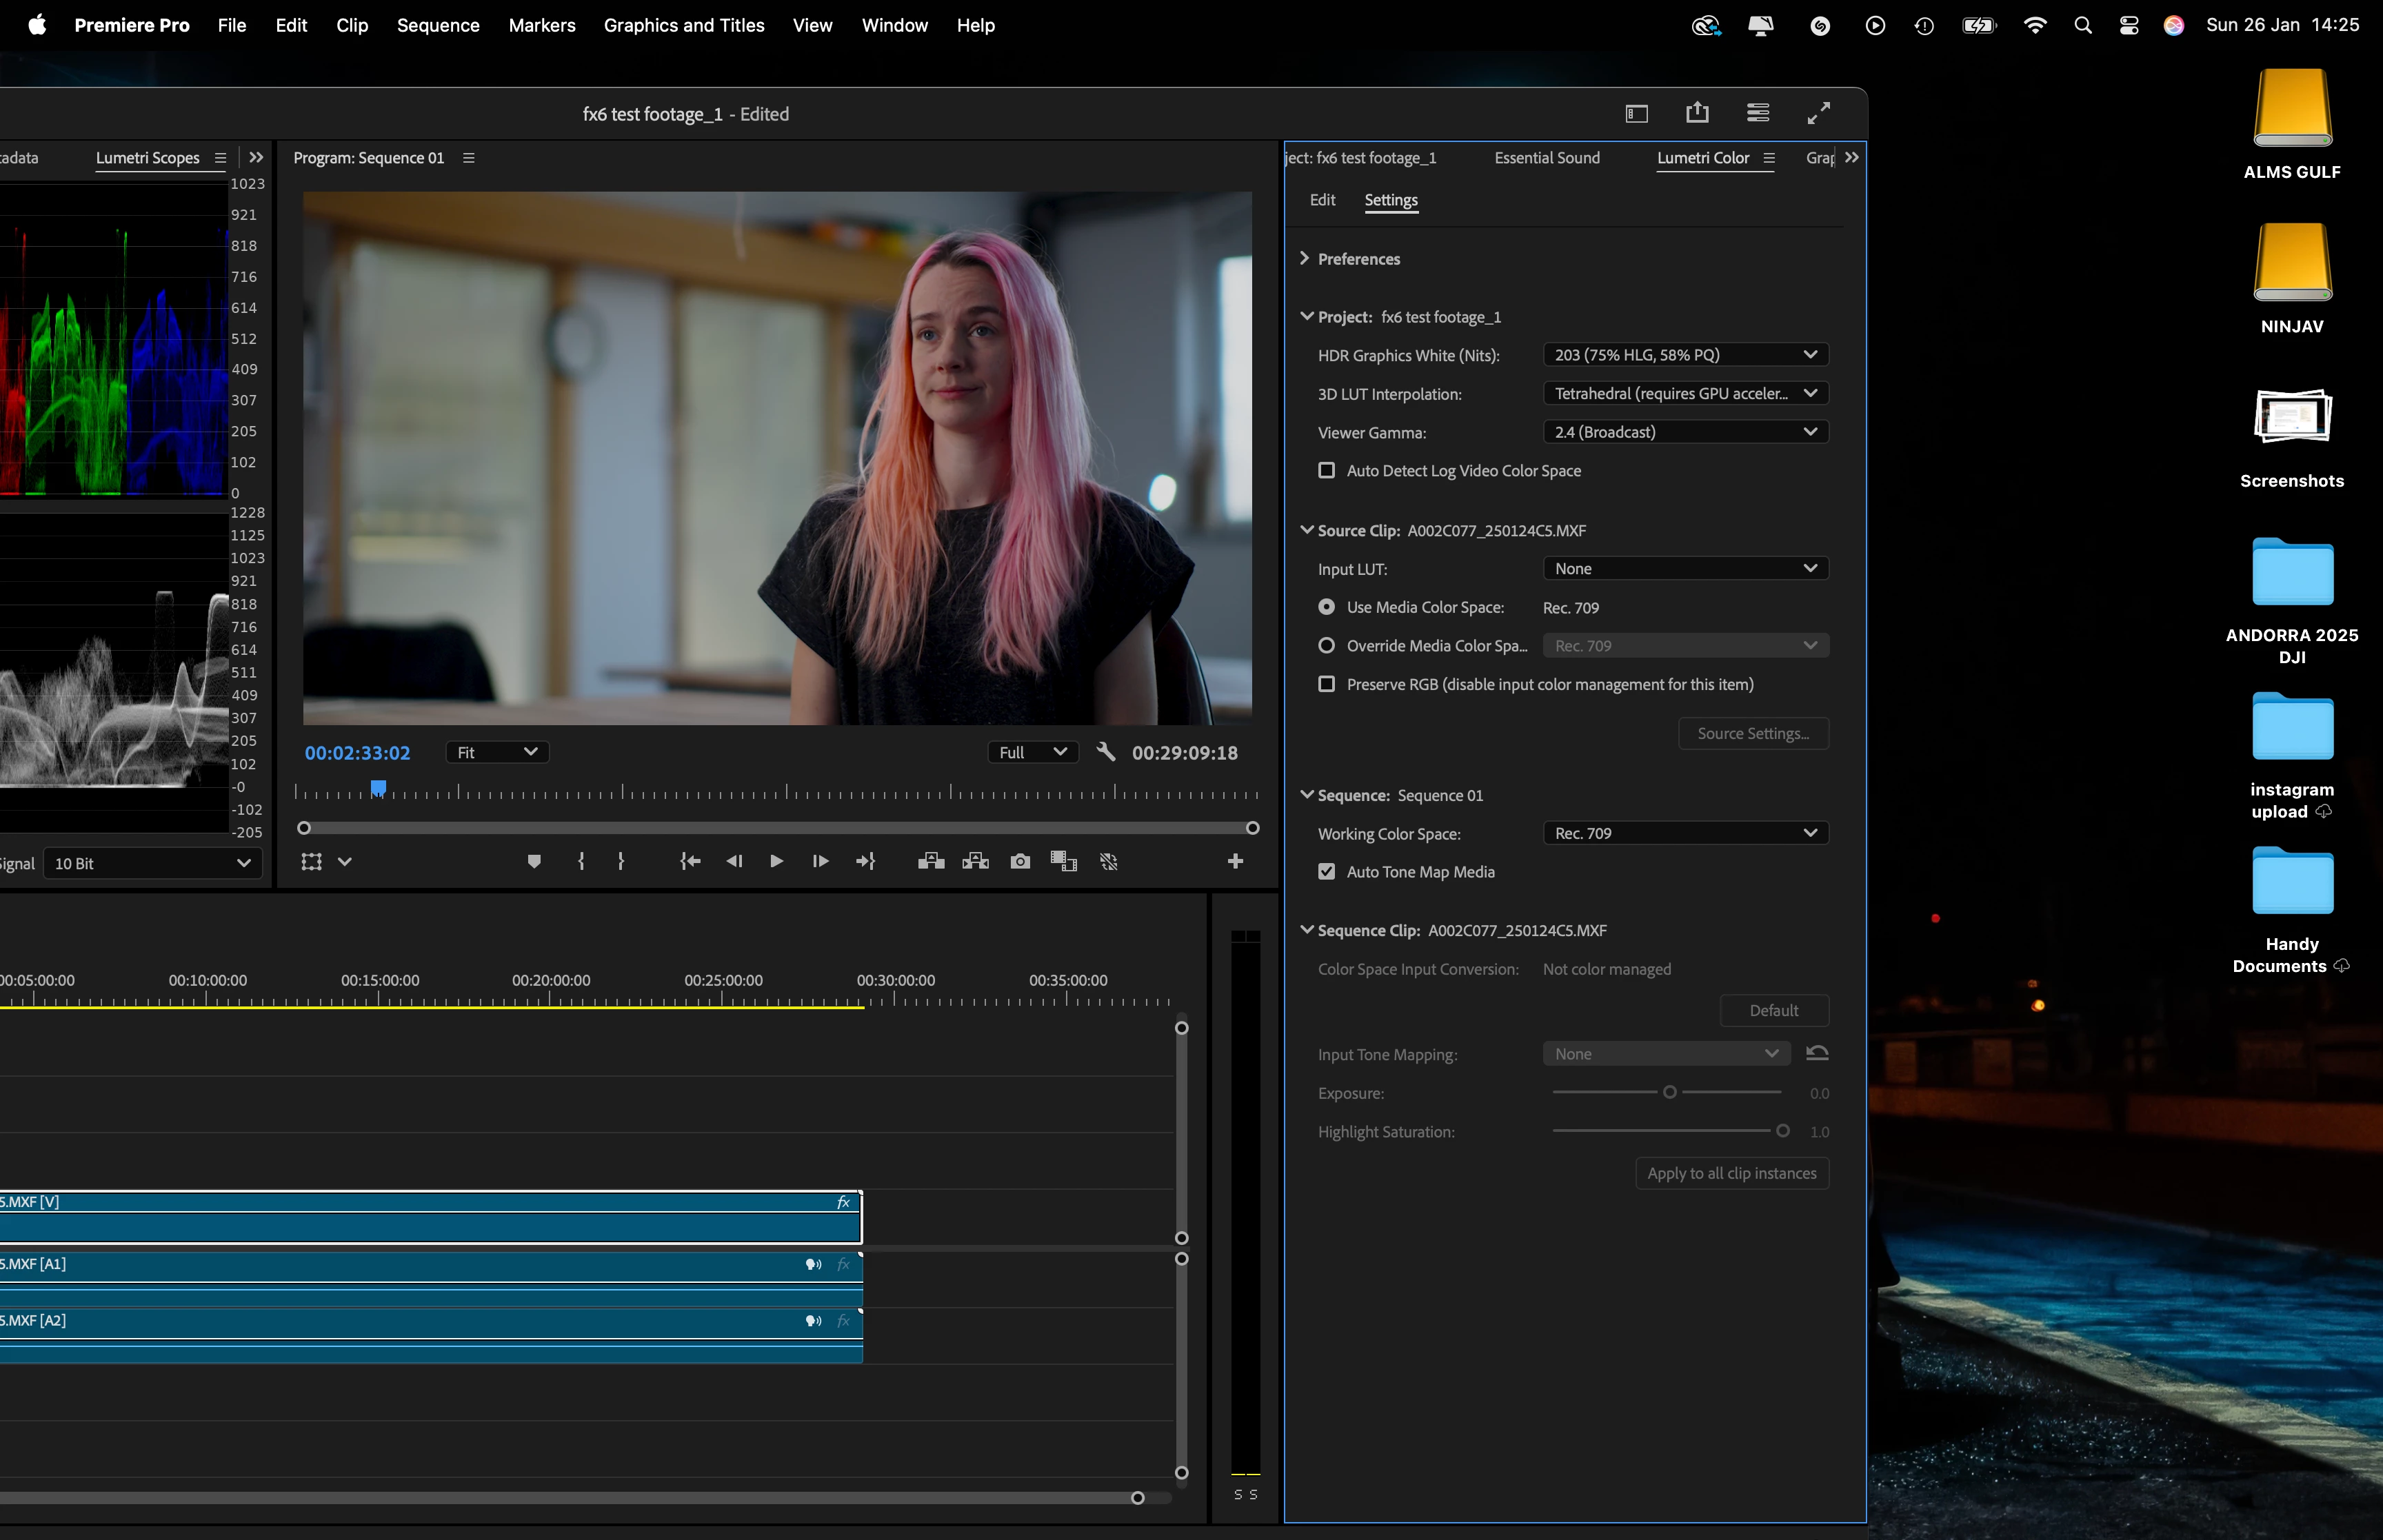The height and width of the screenshot is (1540, 2383).
Task: Open the Working Color Space dropdown
Action: pos(1685,833)
